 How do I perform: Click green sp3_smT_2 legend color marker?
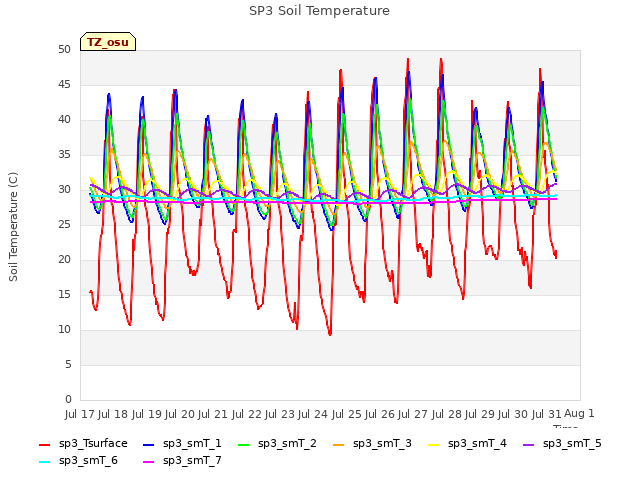click(244, 444)
